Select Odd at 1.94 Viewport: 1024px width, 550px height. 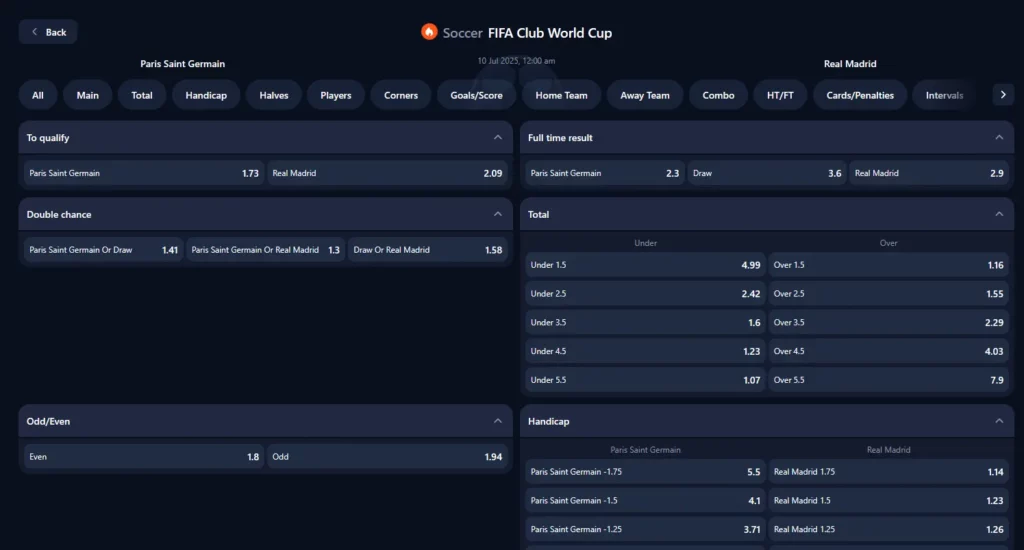point(387,457)
